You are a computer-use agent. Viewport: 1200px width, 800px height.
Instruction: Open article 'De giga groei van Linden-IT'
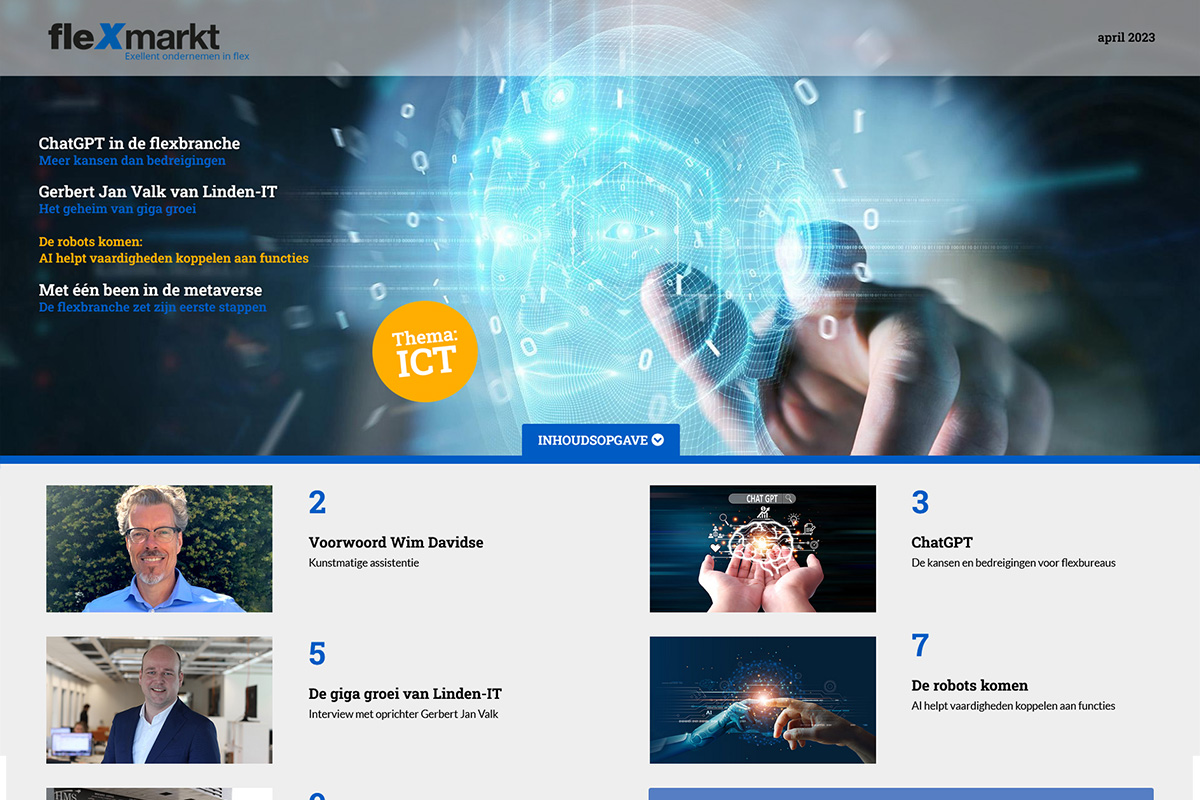[405, 694]
